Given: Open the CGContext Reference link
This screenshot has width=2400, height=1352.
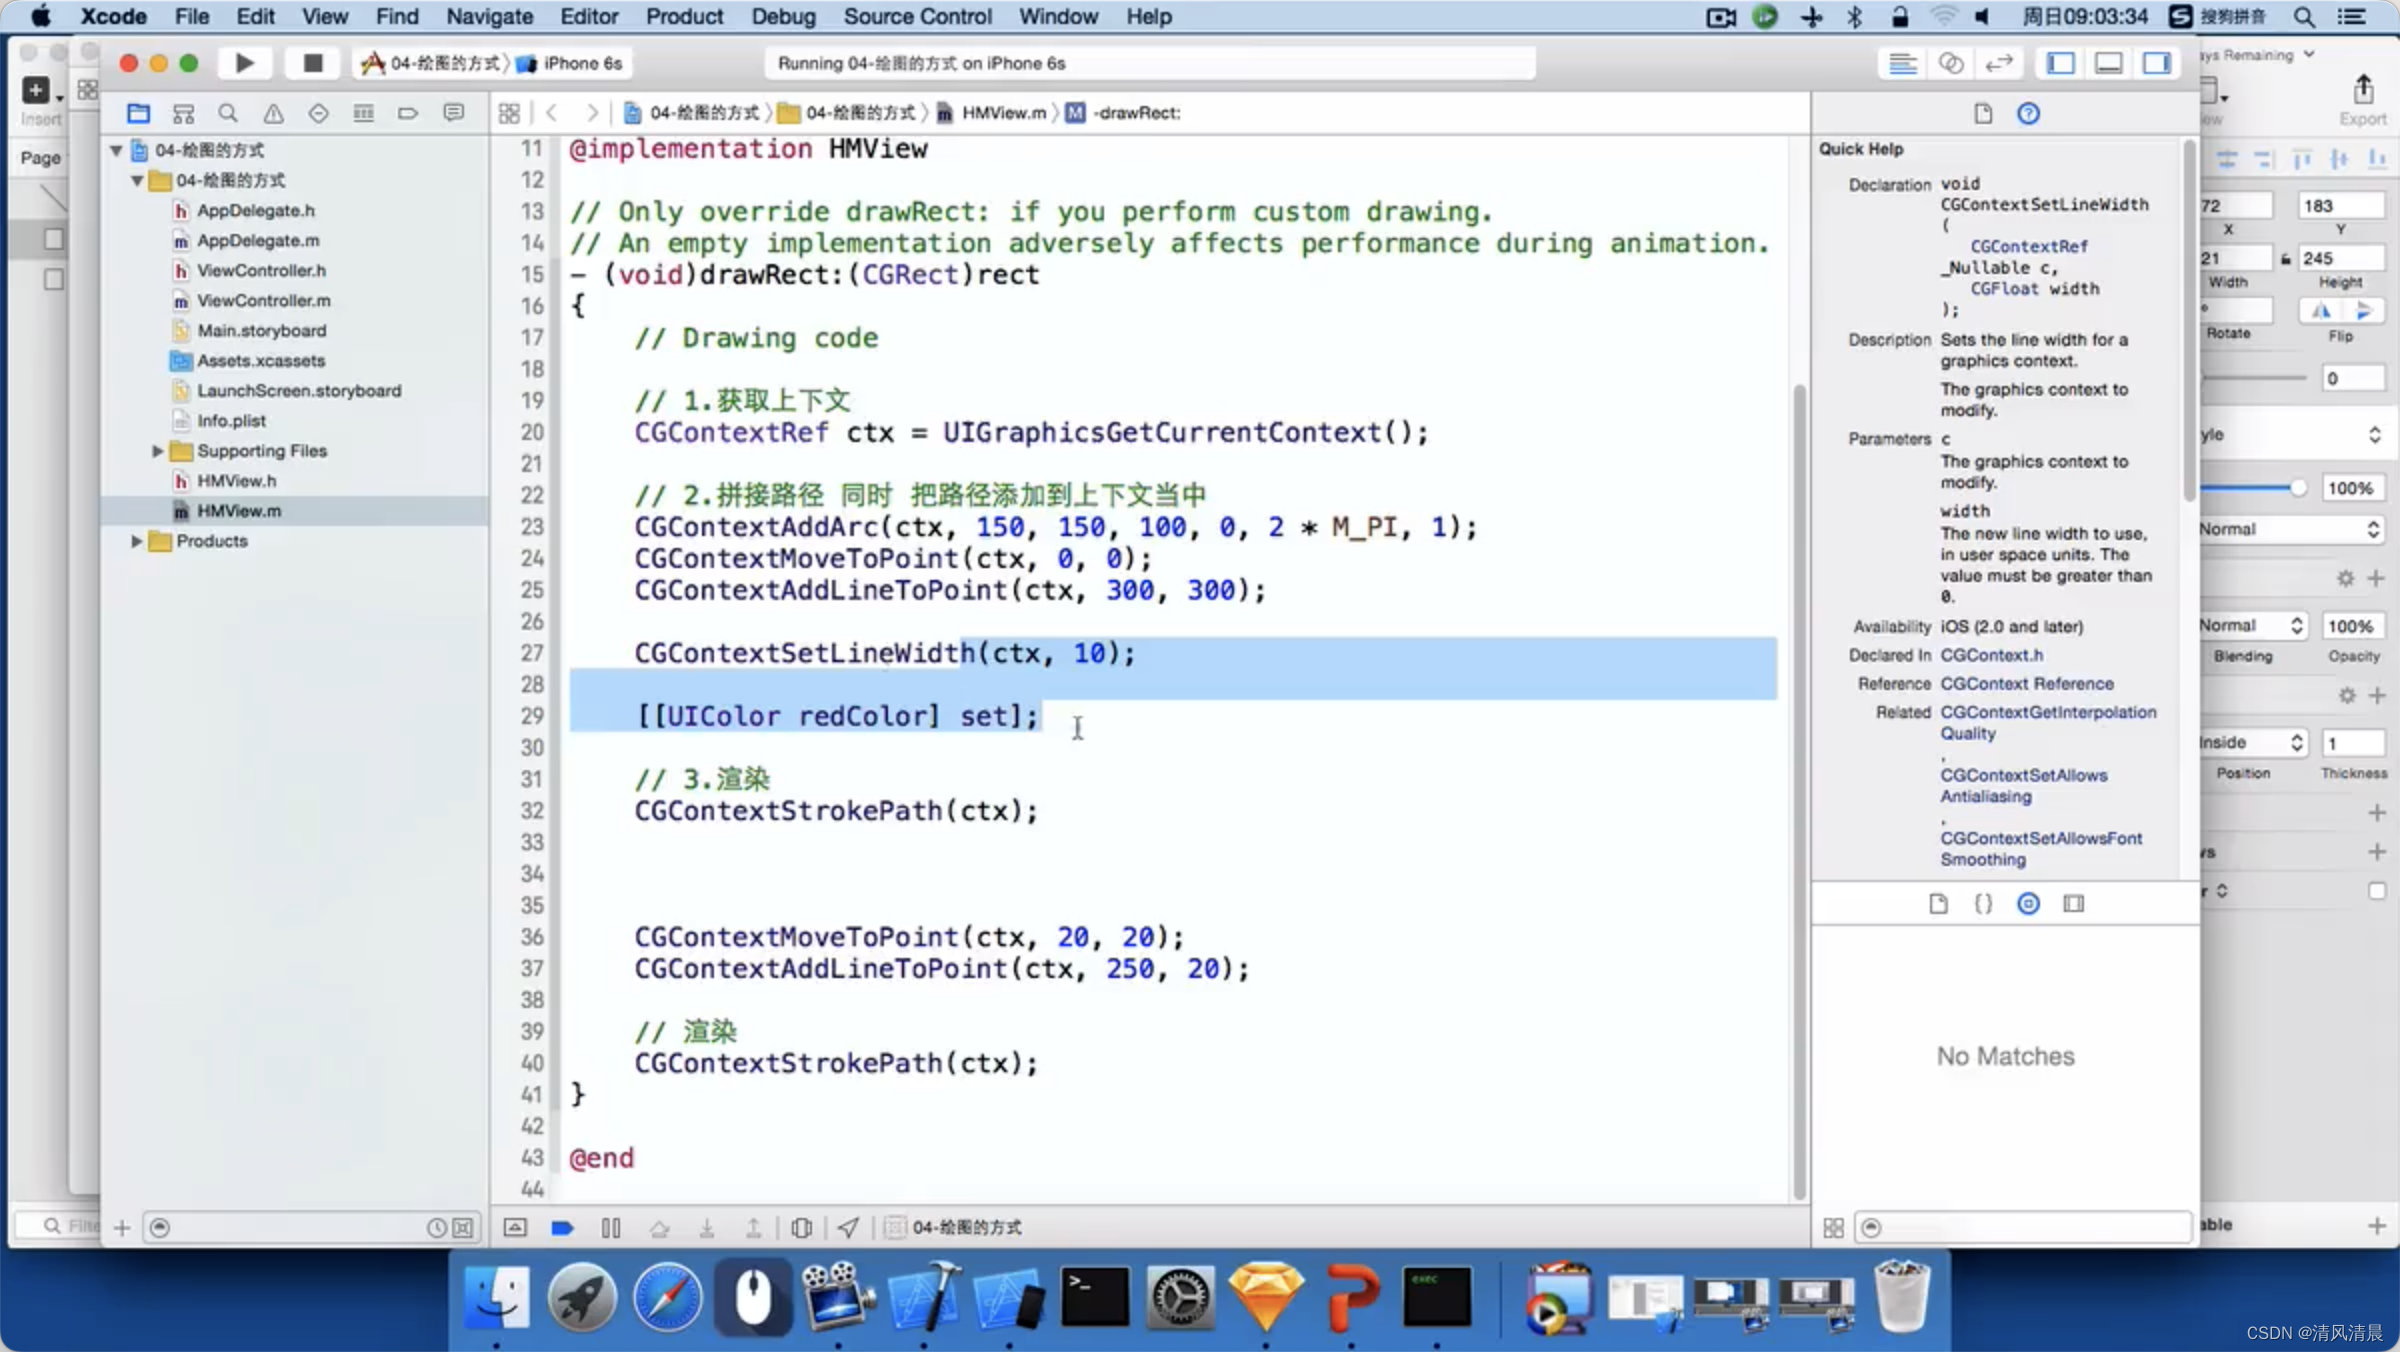Looking at the screenshot, I should coord(2027,683).
